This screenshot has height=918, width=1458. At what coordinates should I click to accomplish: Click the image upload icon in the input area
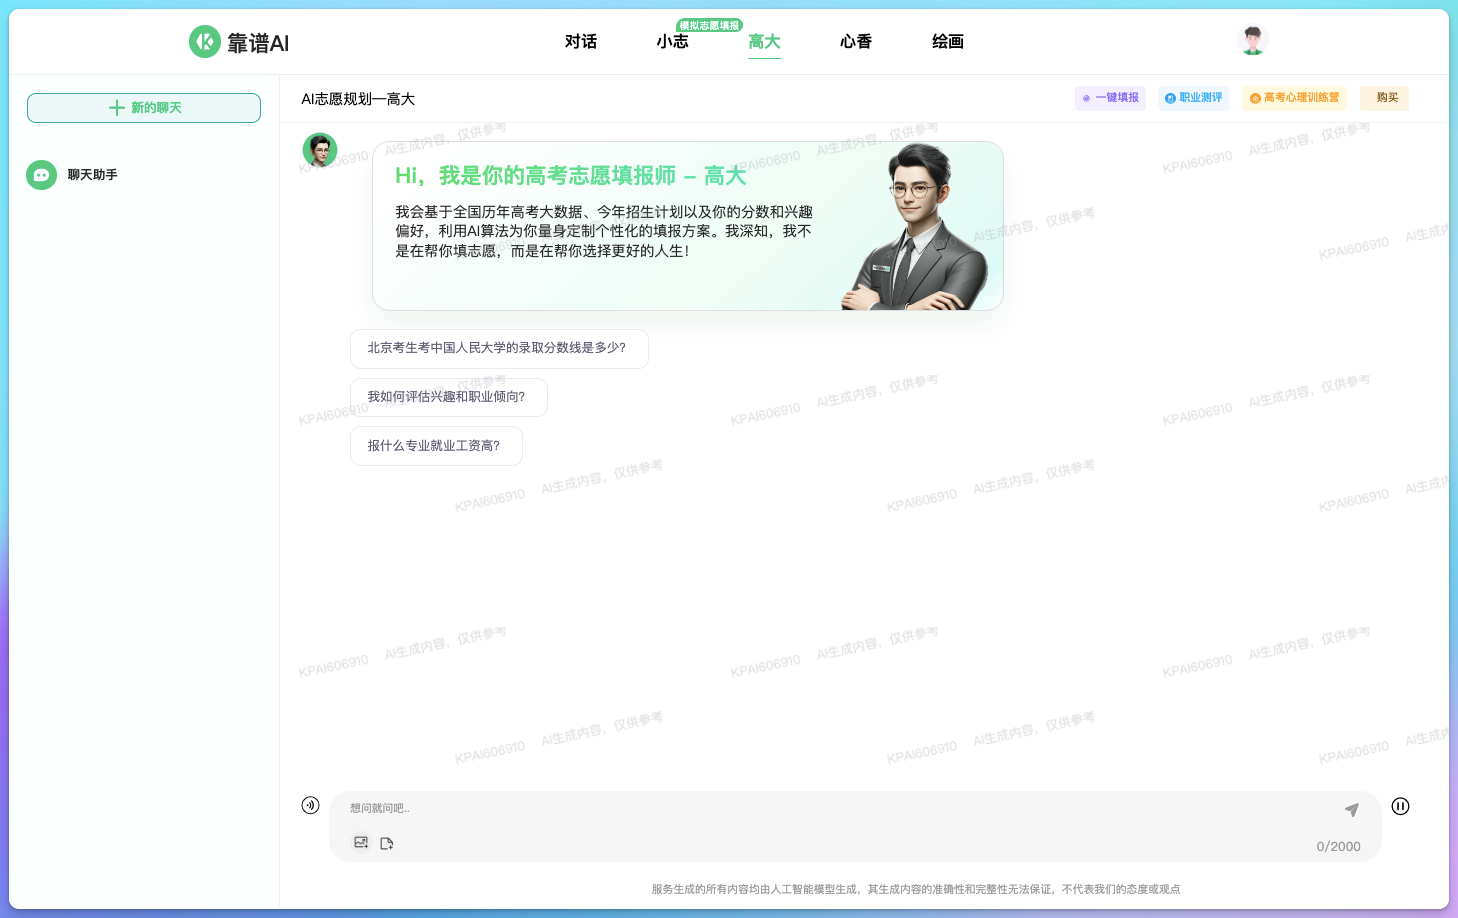click(360, 842)
